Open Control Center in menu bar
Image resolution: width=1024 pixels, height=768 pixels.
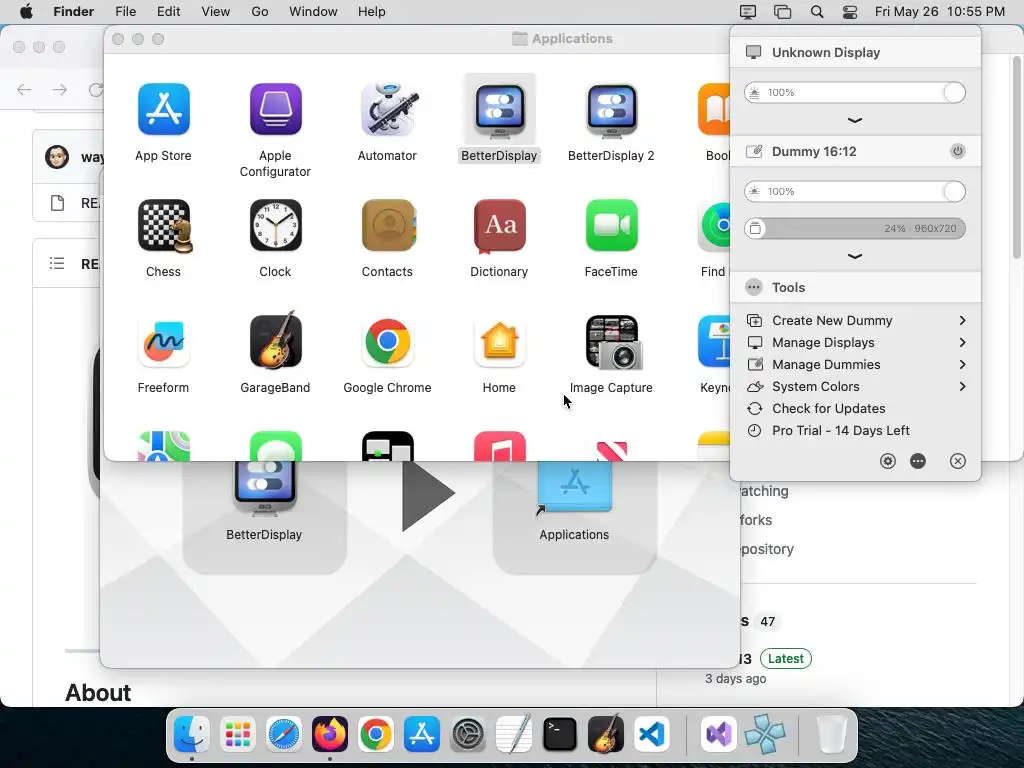coord(850,12)
